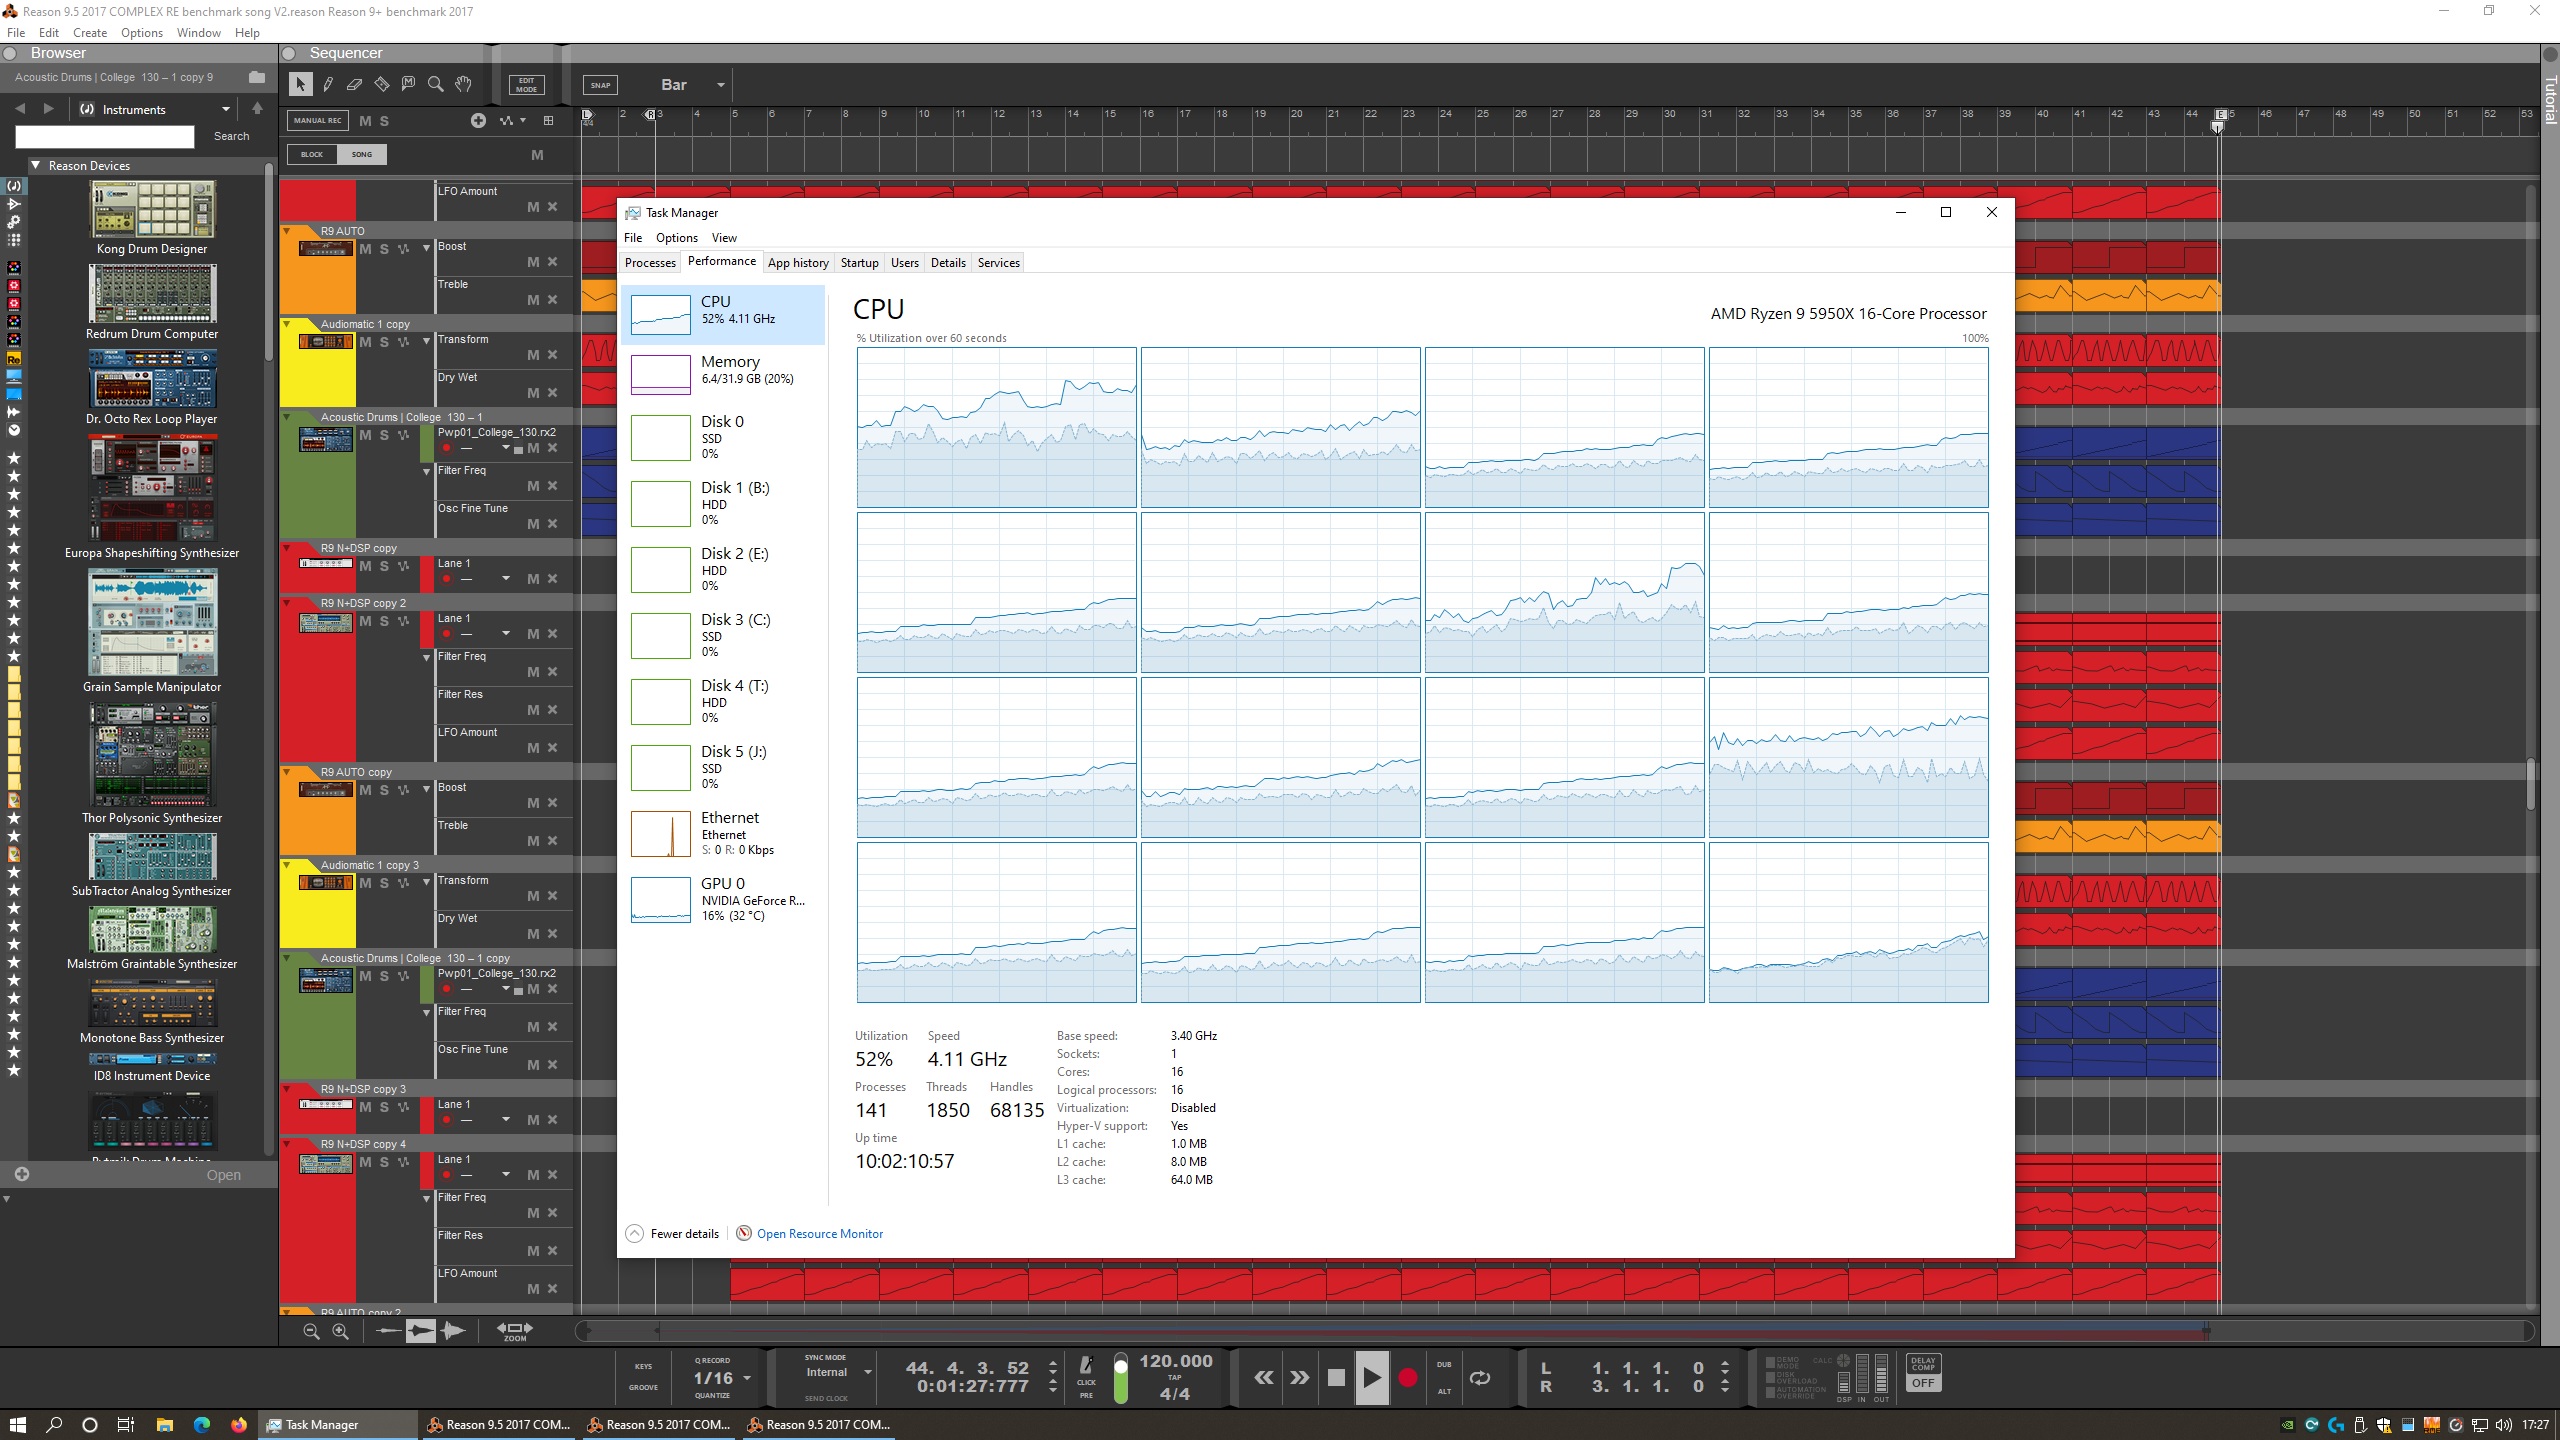Screen dimensions: 2560x1440
Task: Click the sequencer horizontal scrollbar
Action: [x=1555, y=1331]
